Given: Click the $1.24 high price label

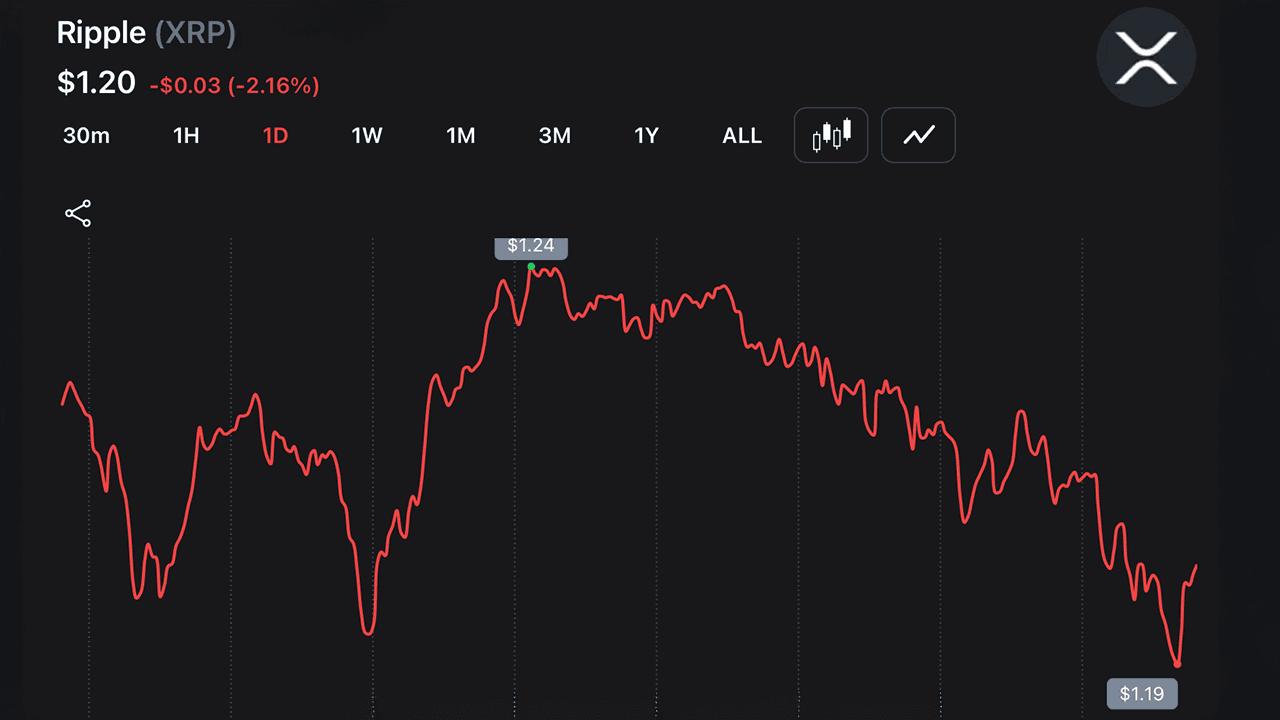Looking at the screenshot, I should pos(531,246).
